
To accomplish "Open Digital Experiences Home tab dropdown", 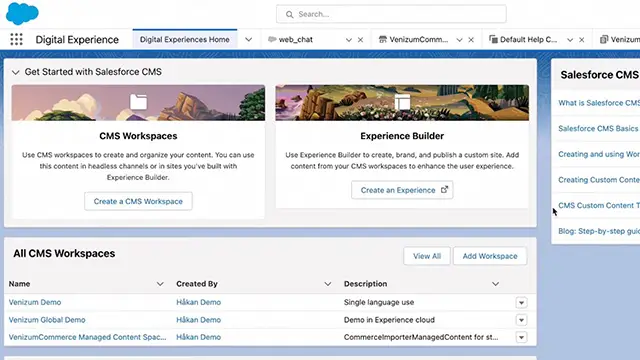I will pyautogui.click(x=248, y=40).
